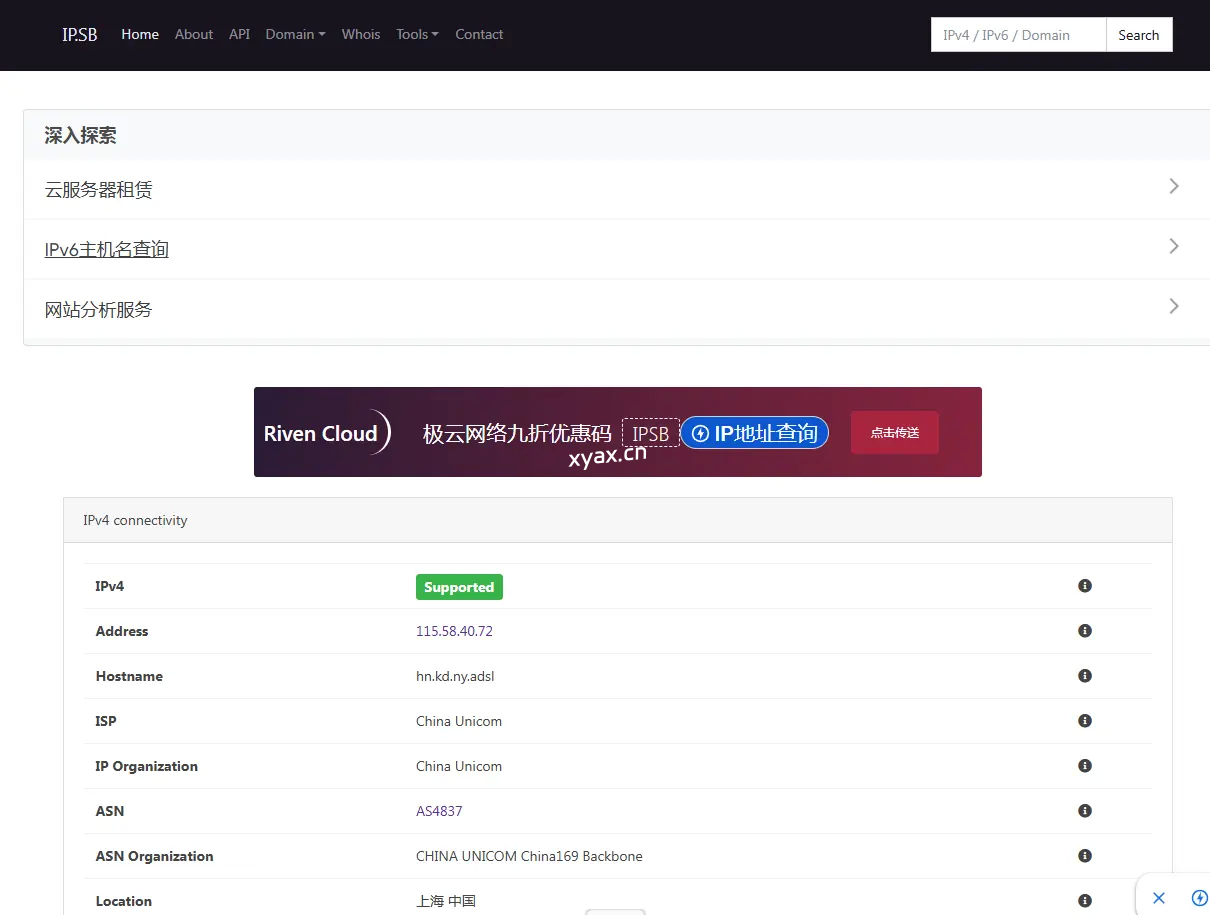
Task: Click the info icon in the IPv4 row
Action: click(1085, 586)
